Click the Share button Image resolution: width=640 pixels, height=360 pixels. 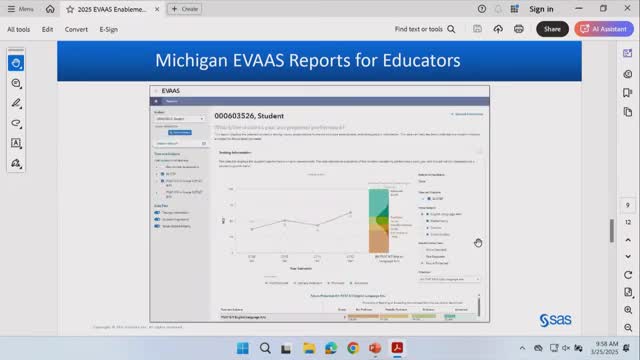(x=552, y=29)
